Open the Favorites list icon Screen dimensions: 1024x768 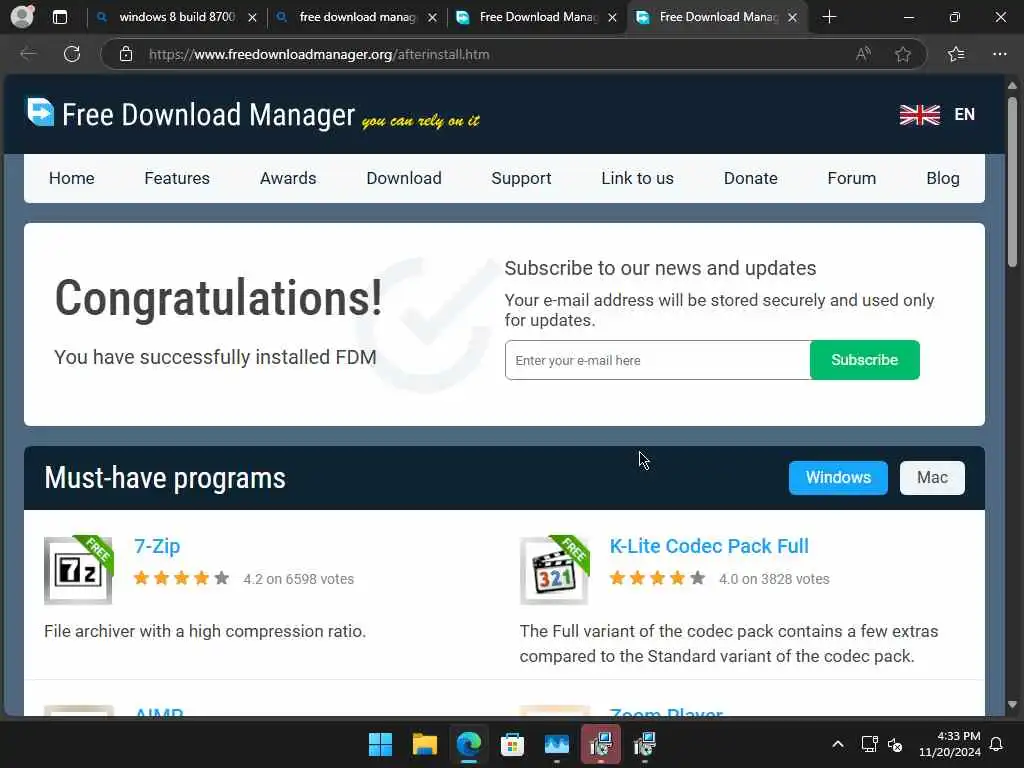coord(956,54)
